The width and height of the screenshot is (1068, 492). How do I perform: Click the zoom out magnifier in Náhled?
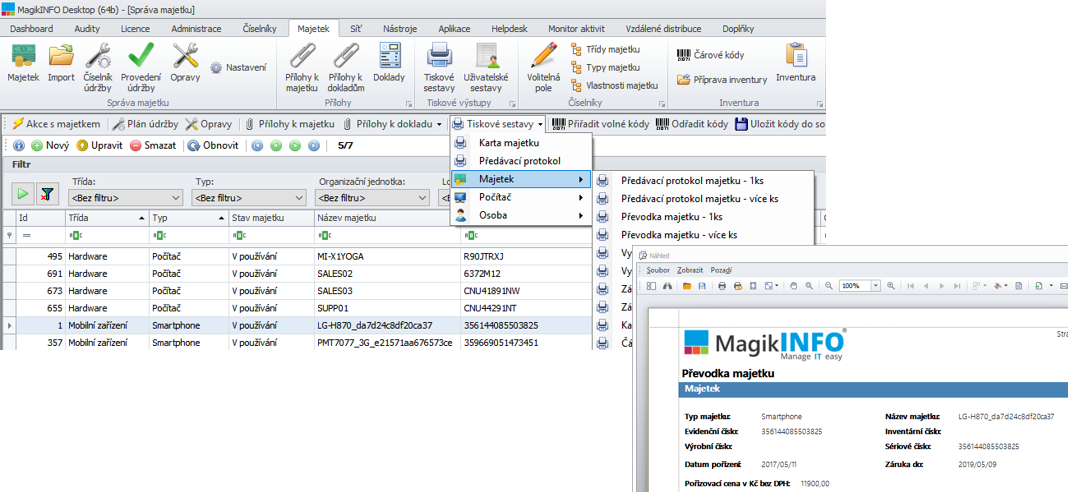[x=828, y=286]
